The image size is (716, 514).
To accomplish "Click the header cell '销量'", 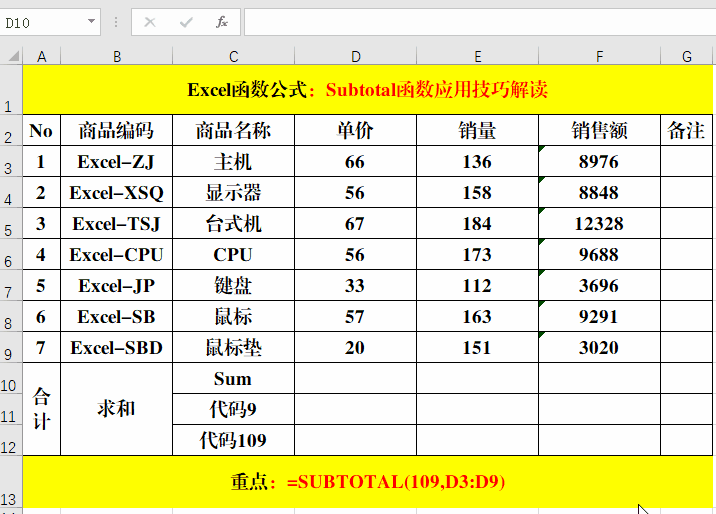I will [x=477, y=131].
